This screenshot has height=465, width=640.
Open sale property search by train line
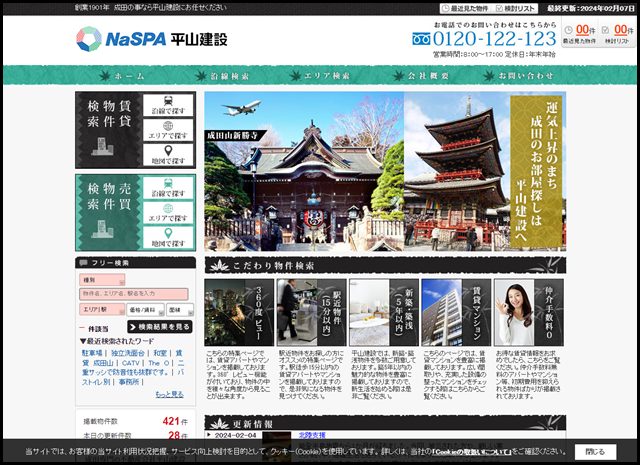point(168,188)
